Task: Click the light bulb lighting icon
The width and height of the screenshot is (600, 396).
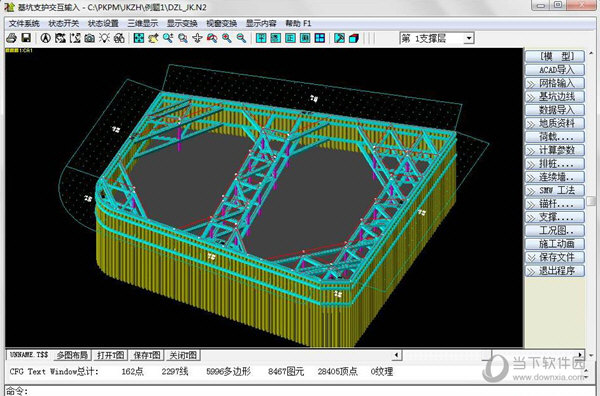Action: (x=104, y=38)
